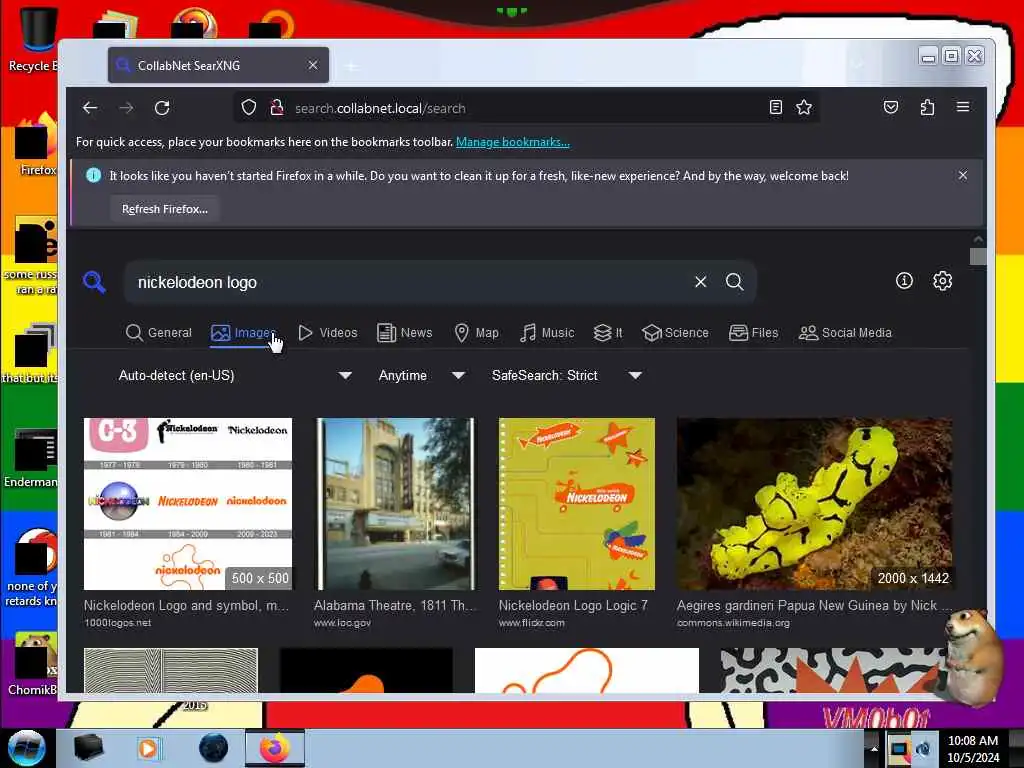Switch to the General search category
The image size is (1024, 768).
[159, 332]
